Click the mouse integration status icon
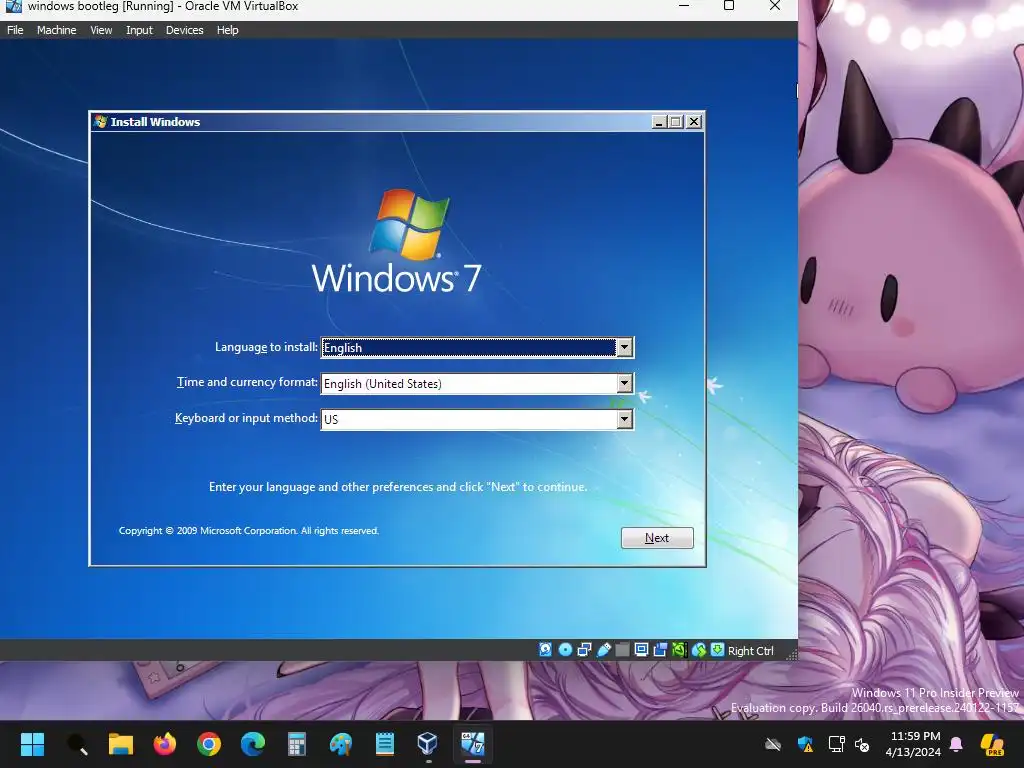Image resolution: width=1024 pixels, height=768 pixels. pos(699,650)
